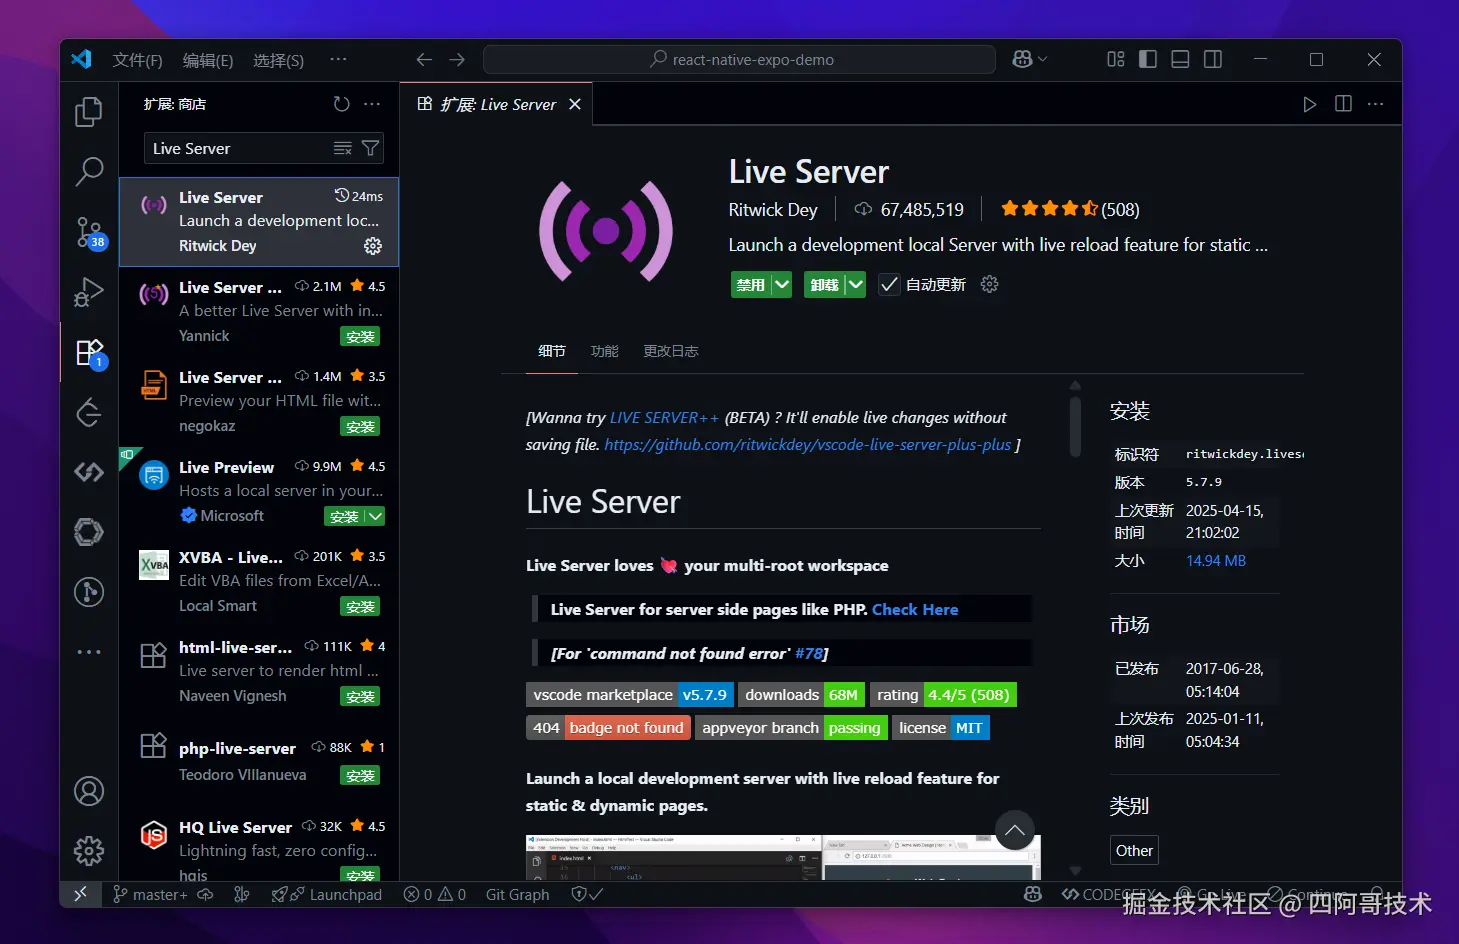This screenshot has height=944, width=1459.
Task: Open Live Preview install dropdown arrow
Action: coord(375,516)
